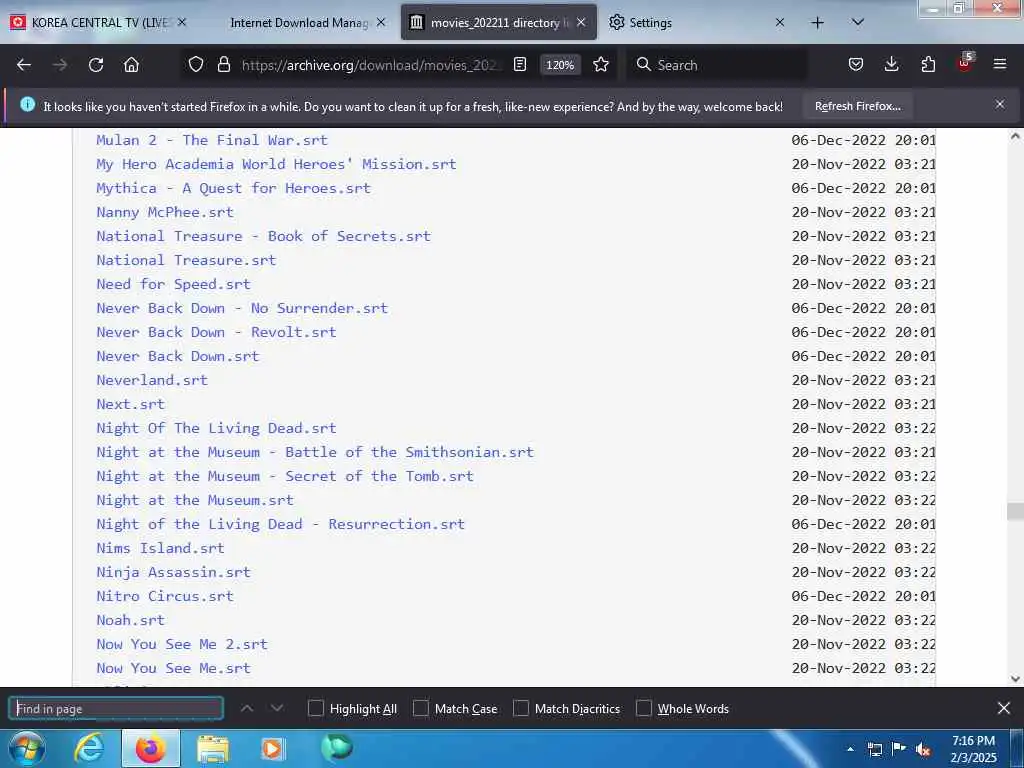Image resolution: width=1024 pixels, height=768 pixels.
Task: Click the Find in page field
Action: click(116, 709)
